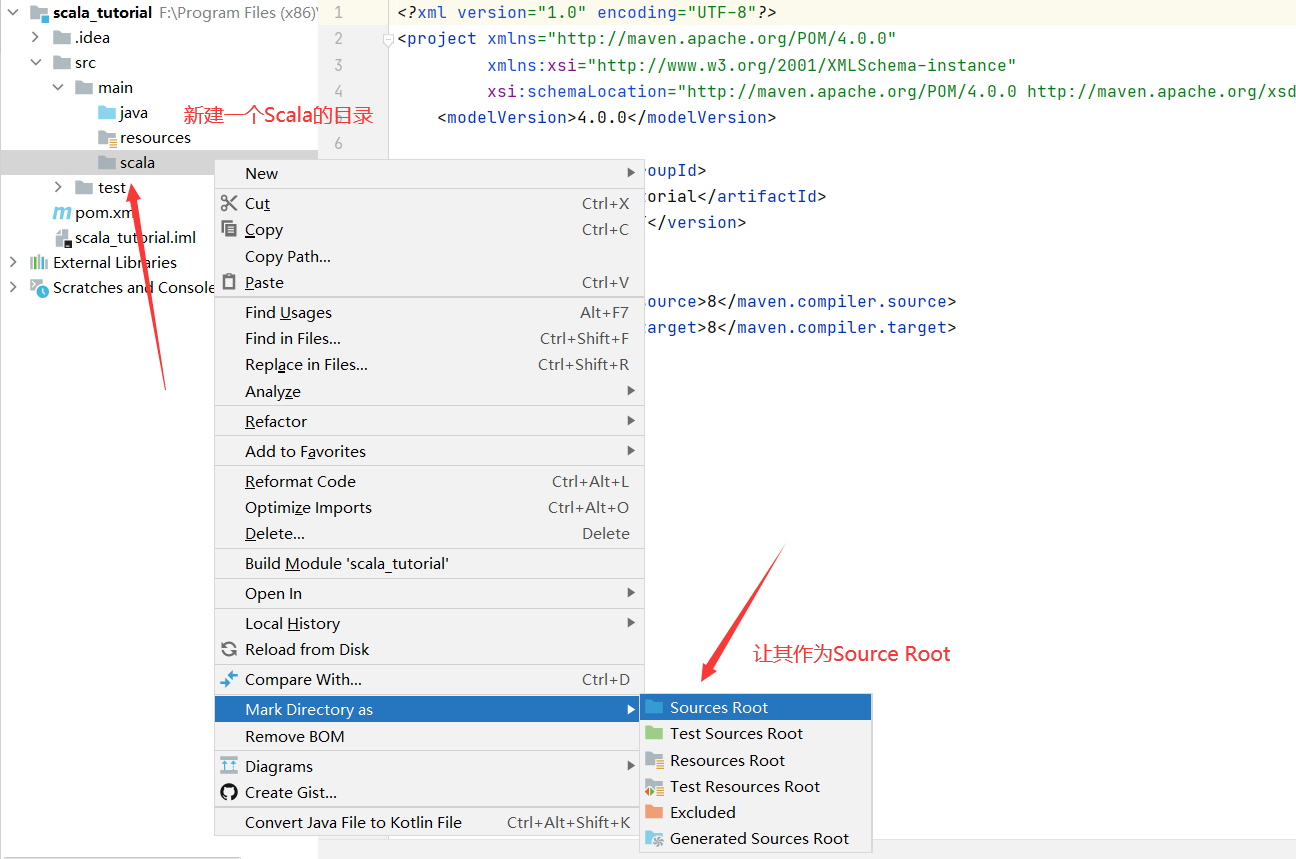The height and width of the screenshot is (859, 1296).
Task: Expand the External Libraries node
Action: 13,262
